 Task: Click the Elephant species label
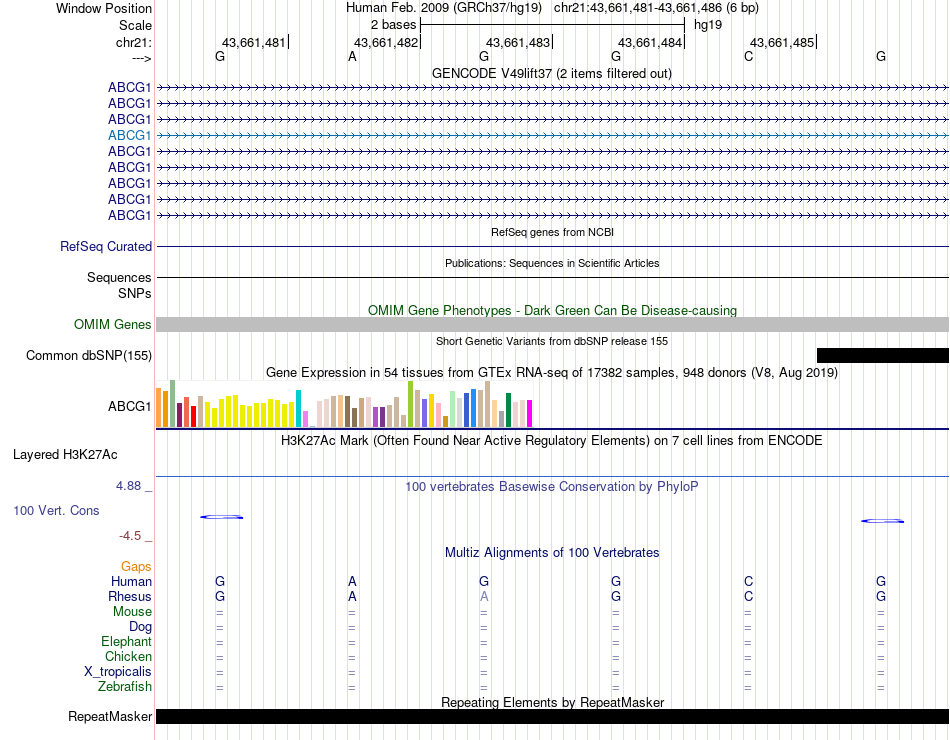pos(126,642)
